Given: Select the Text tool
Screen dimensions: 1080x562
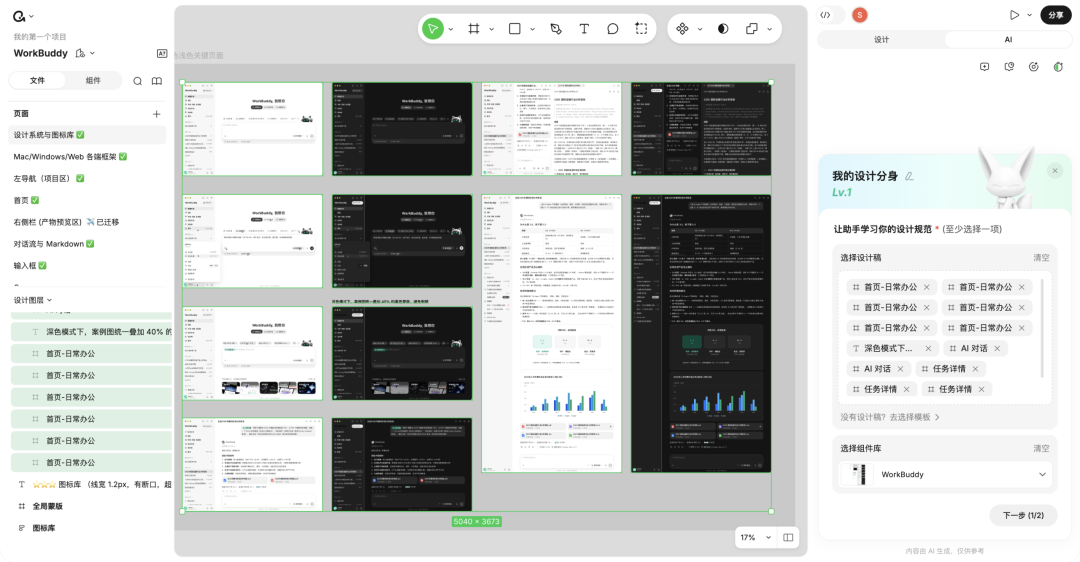Looking at the screenshot, I should click(x=584, y=29).
